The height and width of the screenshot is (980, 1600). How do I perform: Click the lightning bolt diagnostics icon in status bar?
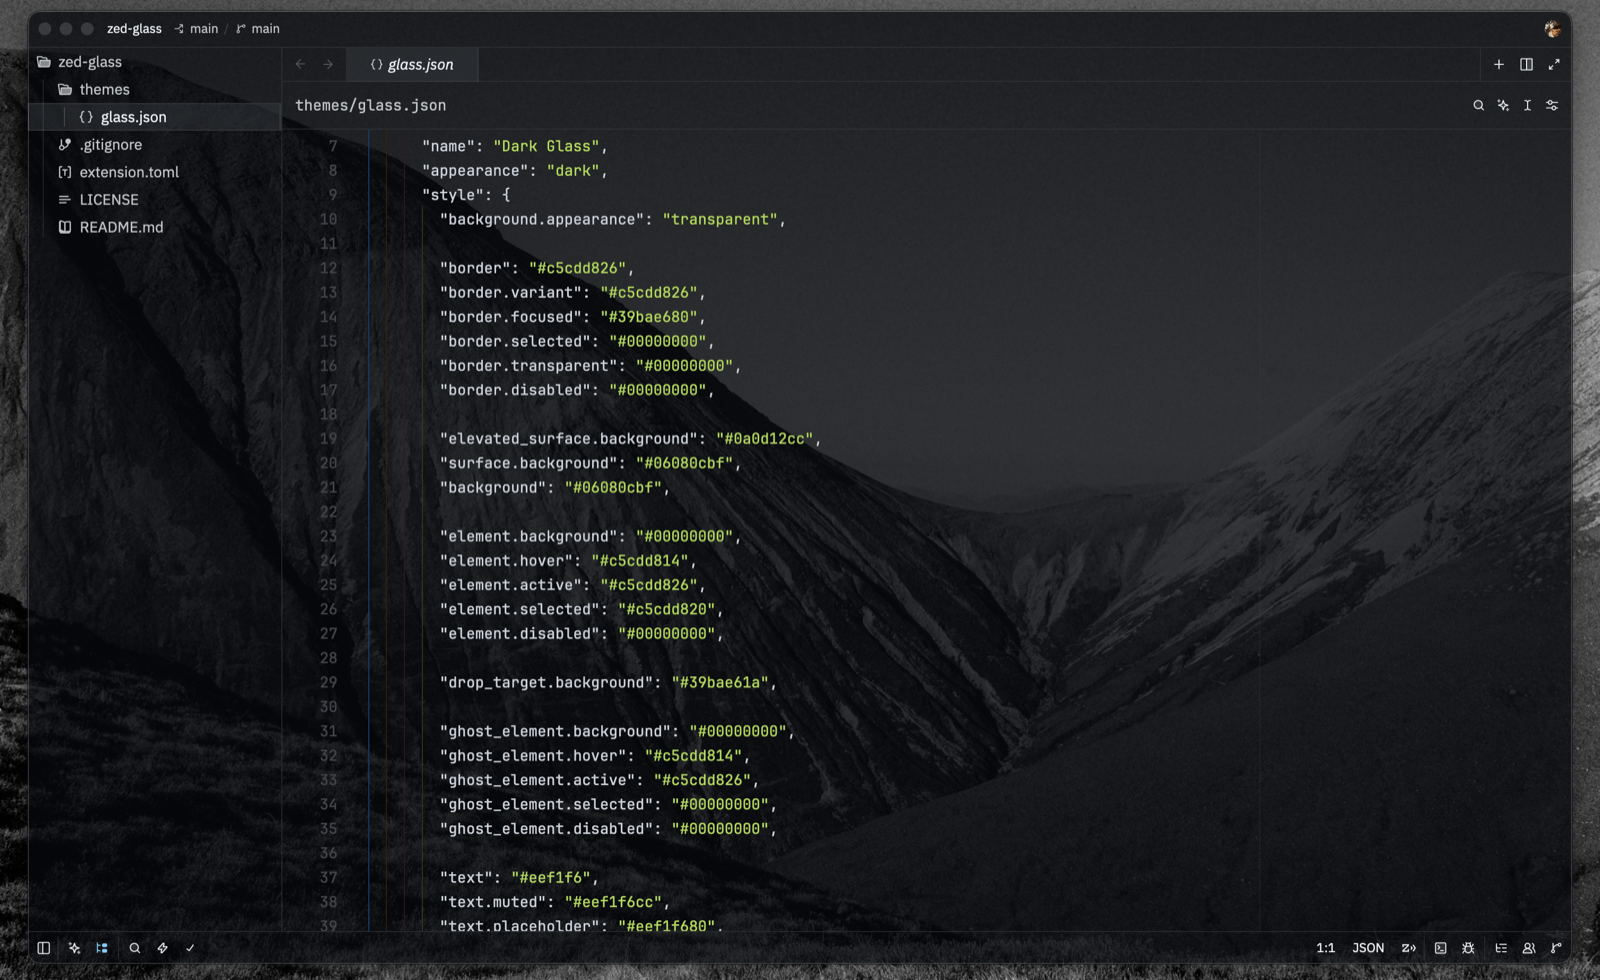(x=162, y=948)
